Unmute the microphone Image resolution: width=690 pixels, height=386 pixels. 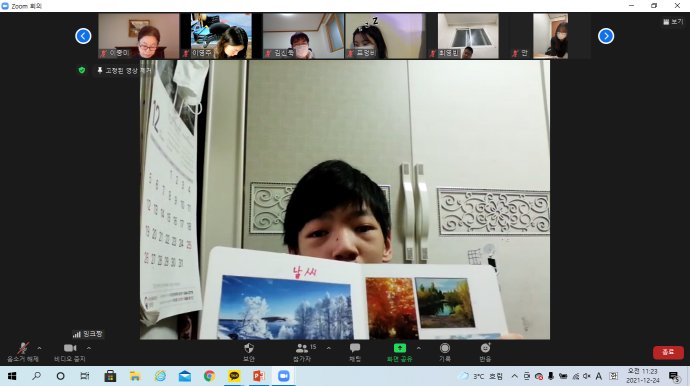(x=23, y=348)
